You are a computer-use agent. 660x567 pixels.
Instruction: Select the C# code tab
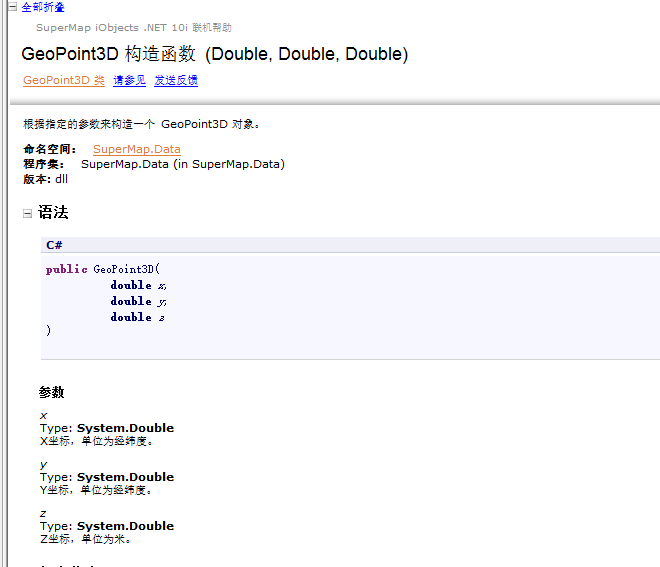click(x=55, y=245)
